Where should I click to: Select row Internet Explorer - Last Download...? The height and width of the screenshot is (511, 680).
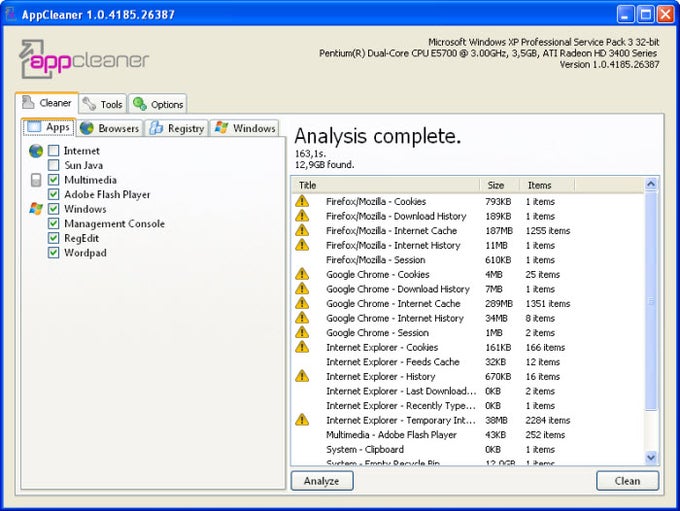coord(468,391)
